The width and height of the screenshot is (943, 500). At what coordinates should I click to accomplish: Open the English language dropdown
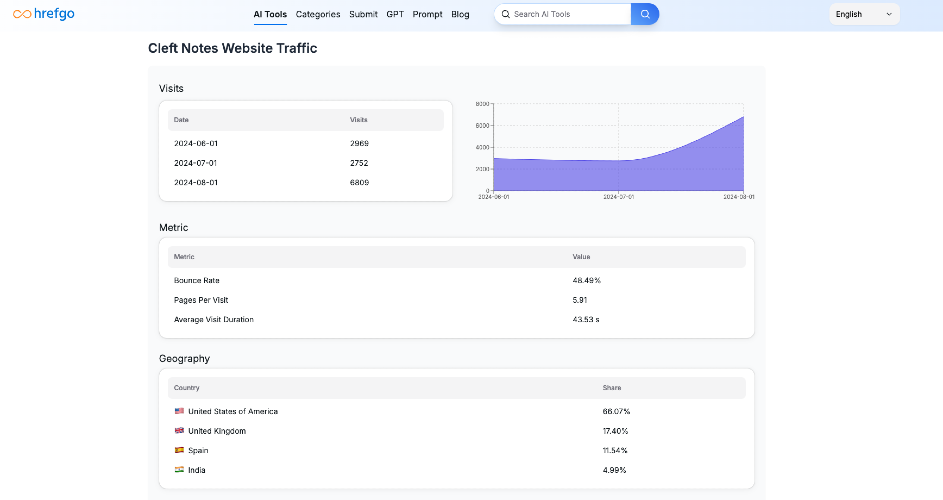(x=864, y=14)
